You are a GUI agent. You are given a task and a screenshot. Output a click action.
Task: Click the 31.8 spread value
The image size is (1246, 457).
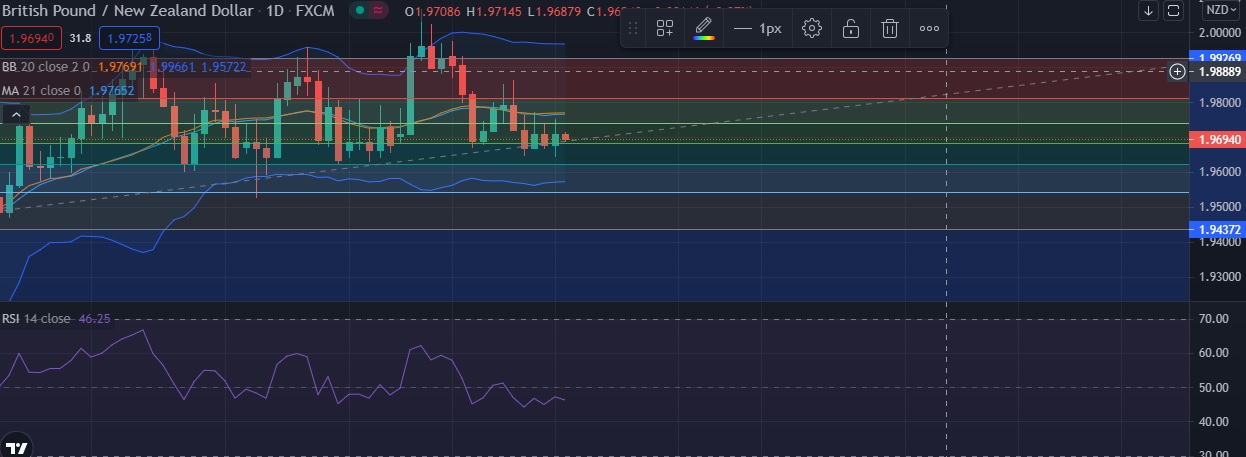point(81,40)
